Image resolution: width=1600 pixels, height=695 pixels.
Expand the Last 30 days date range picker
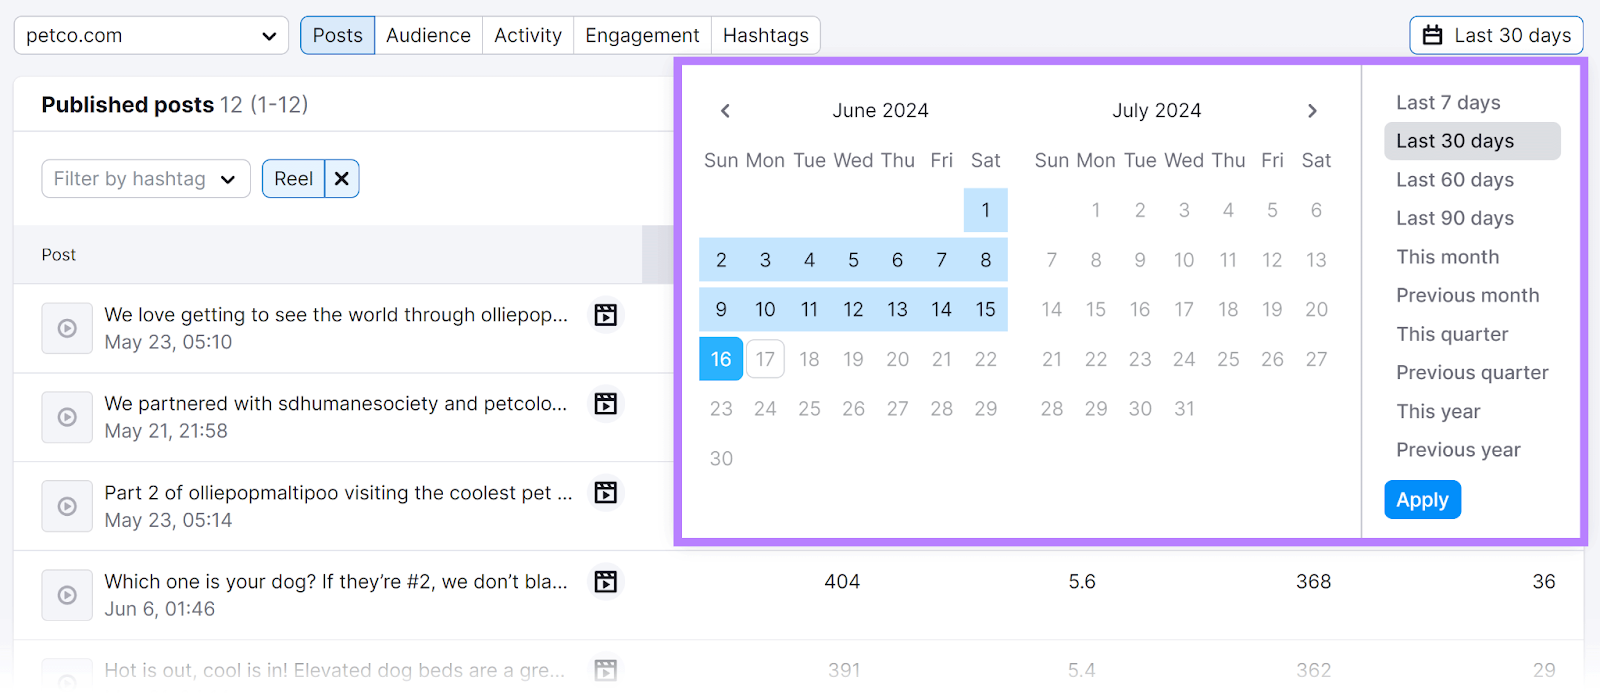(1494, 34)
